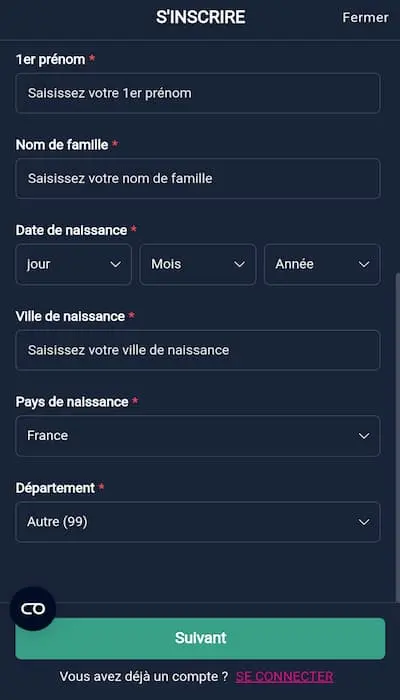Open the round CO floating widget icon
This screenshot has width=400, height=700.
click(x=33, y=608)
